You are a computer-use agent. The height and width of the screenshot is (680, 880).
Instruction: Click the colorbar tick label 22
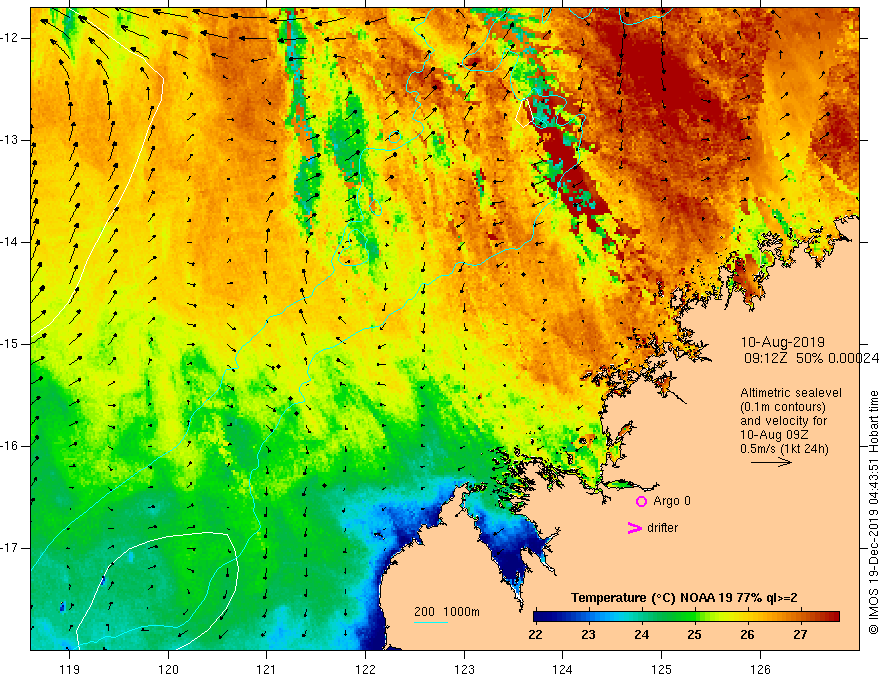coord(535,635)
